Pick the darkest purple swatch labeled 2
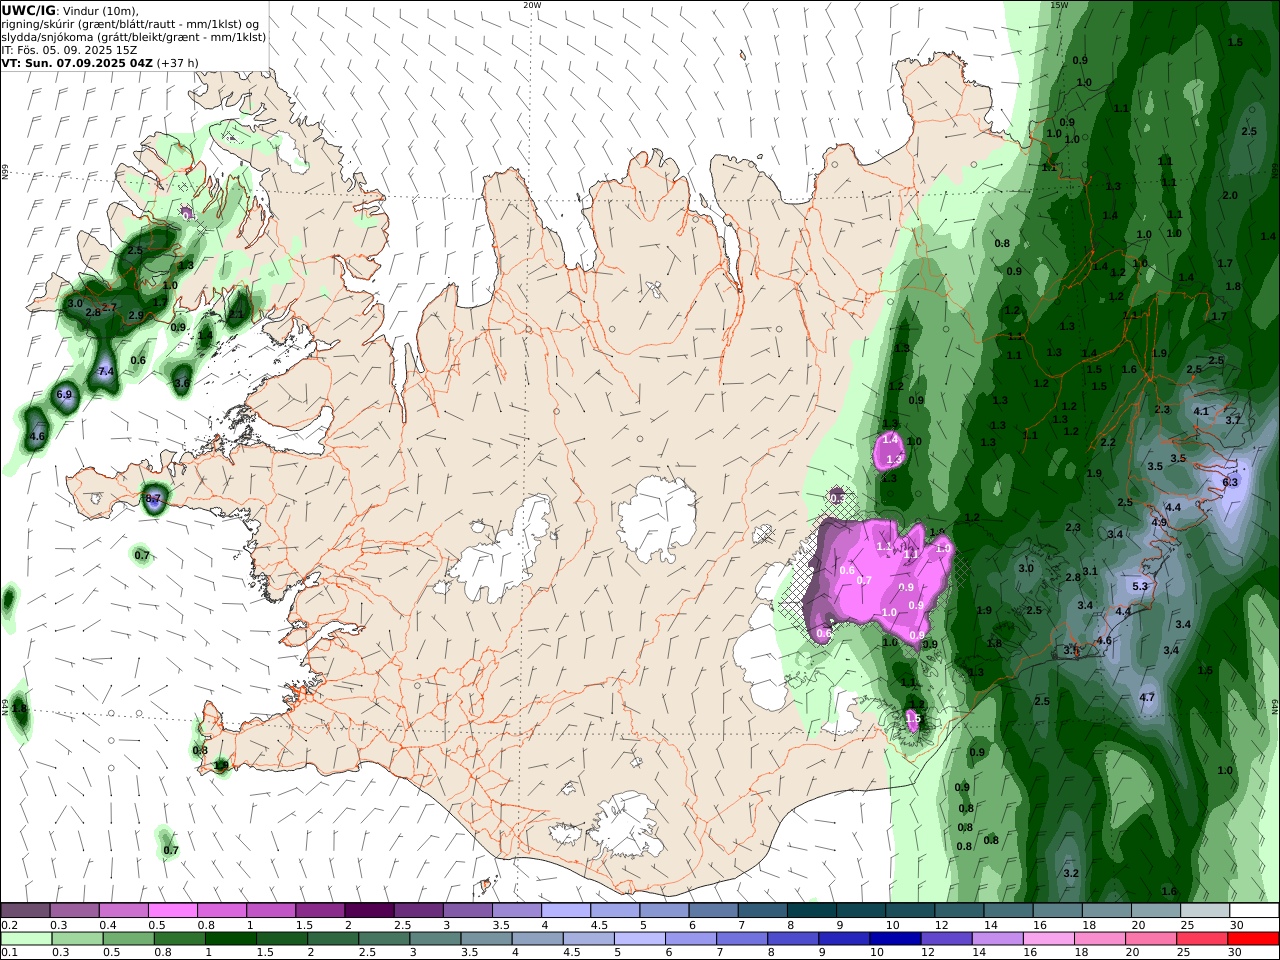 (370, 911)
